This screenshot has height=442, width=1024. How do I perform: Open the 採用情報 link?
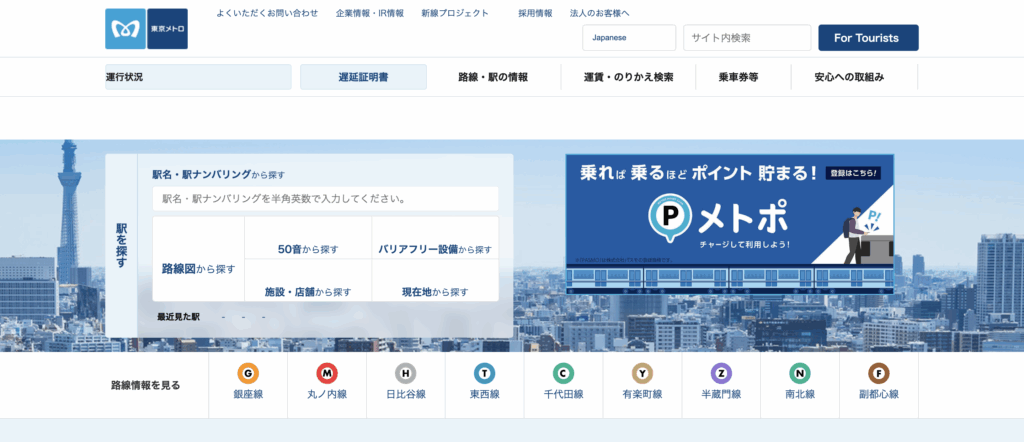pyautogui.click(x=535, y=13)
